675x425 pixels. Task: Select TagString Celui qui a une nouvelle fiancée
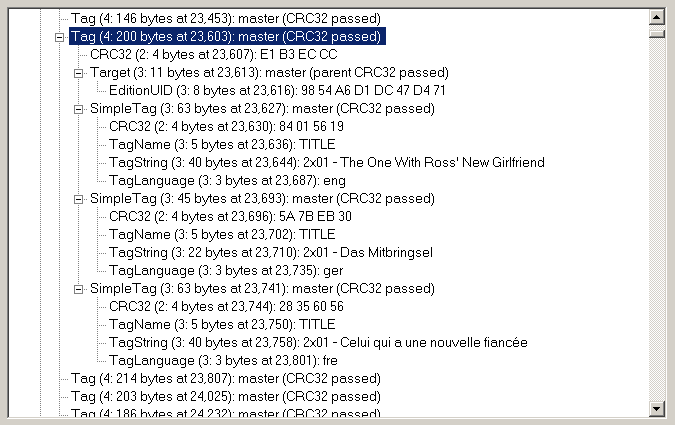click(x=318, y=342)
